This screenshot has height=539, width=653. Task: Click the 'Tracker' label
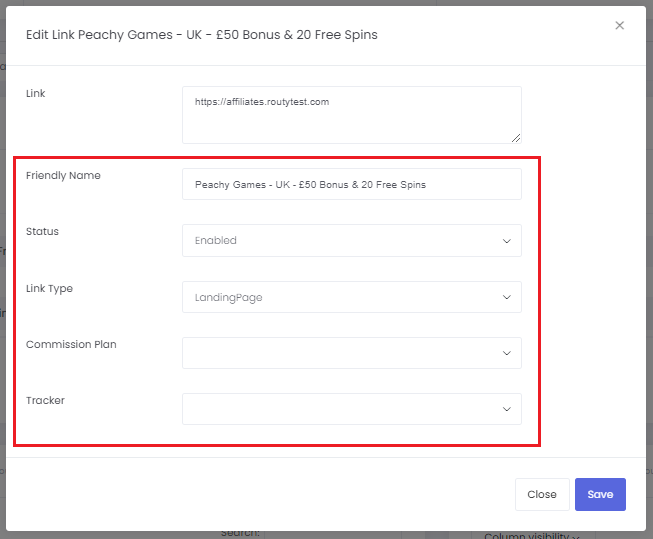tap(45, 400)
